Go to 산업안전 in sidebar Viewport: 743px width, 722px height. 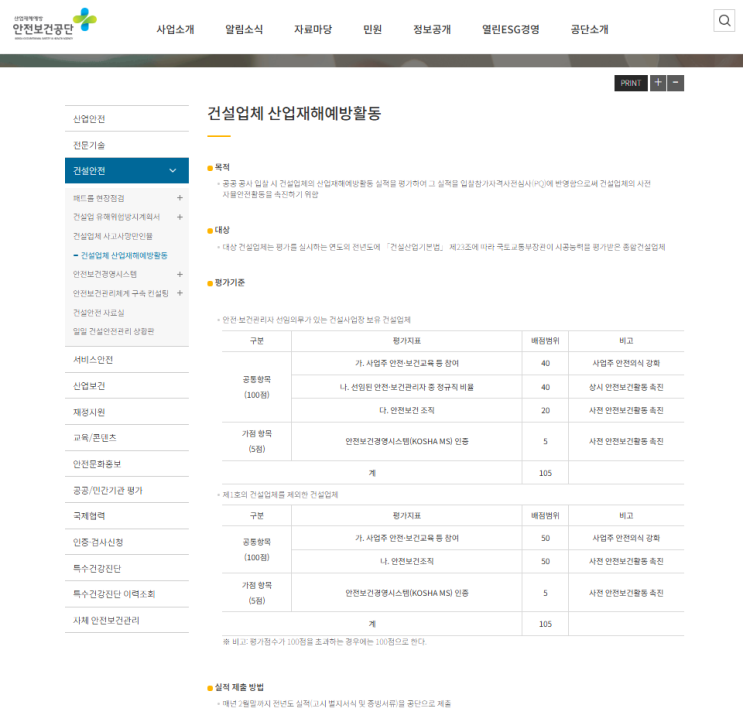click(127, 119)
